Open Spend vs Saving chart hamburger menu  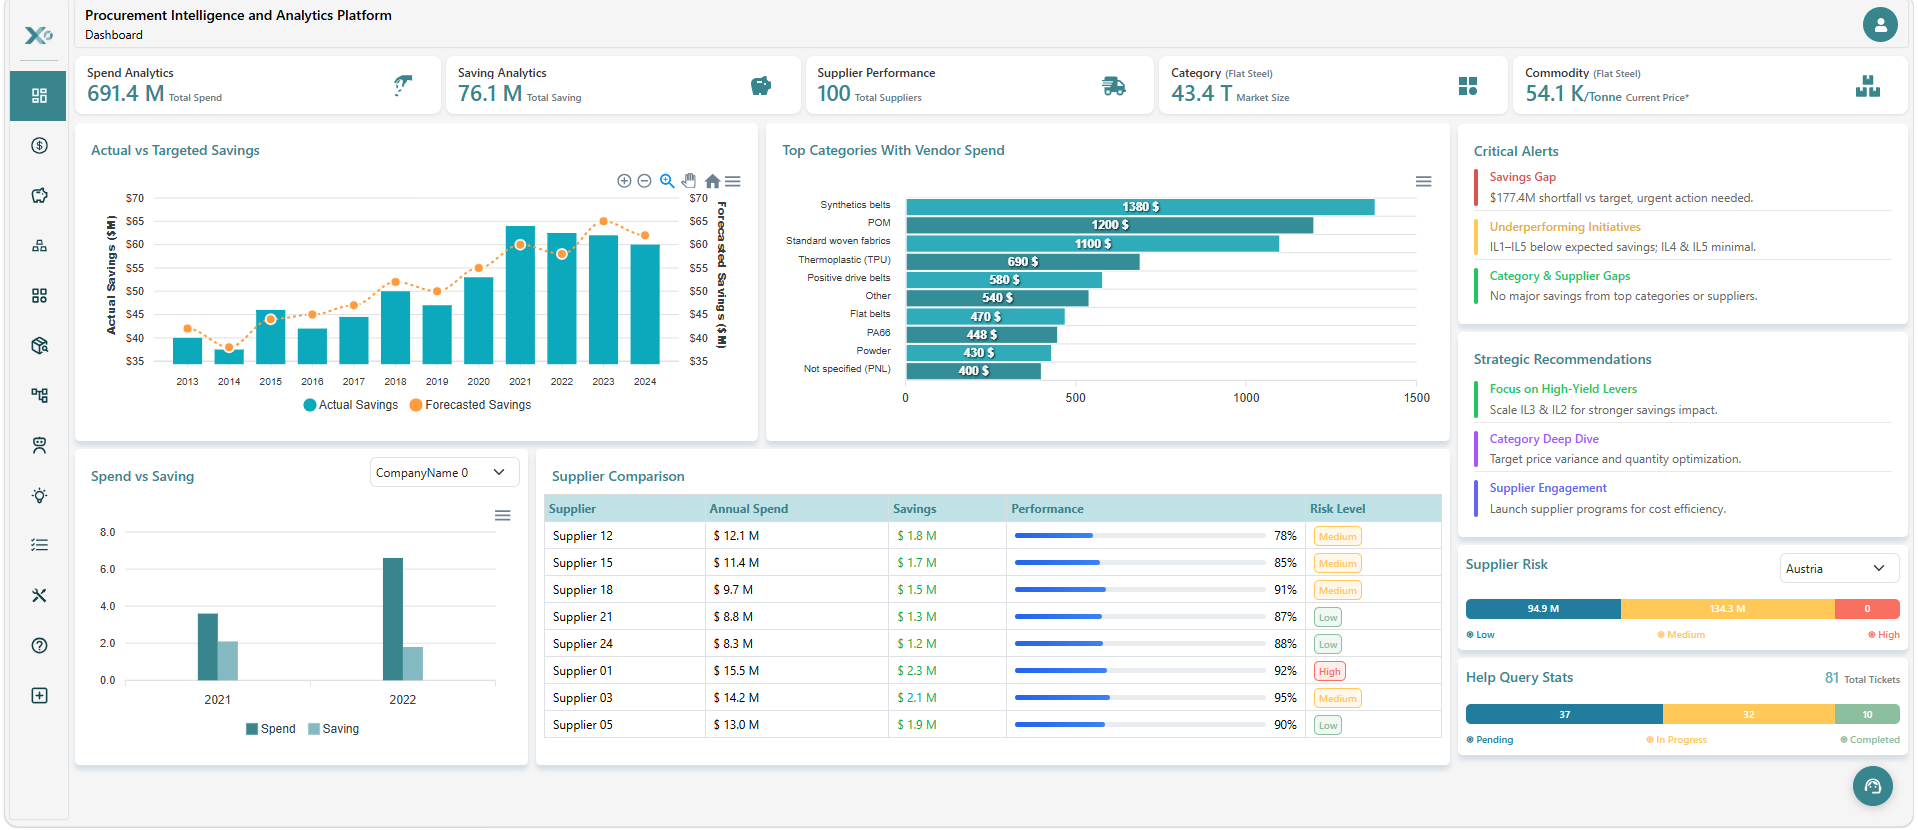tap(503, 516)
